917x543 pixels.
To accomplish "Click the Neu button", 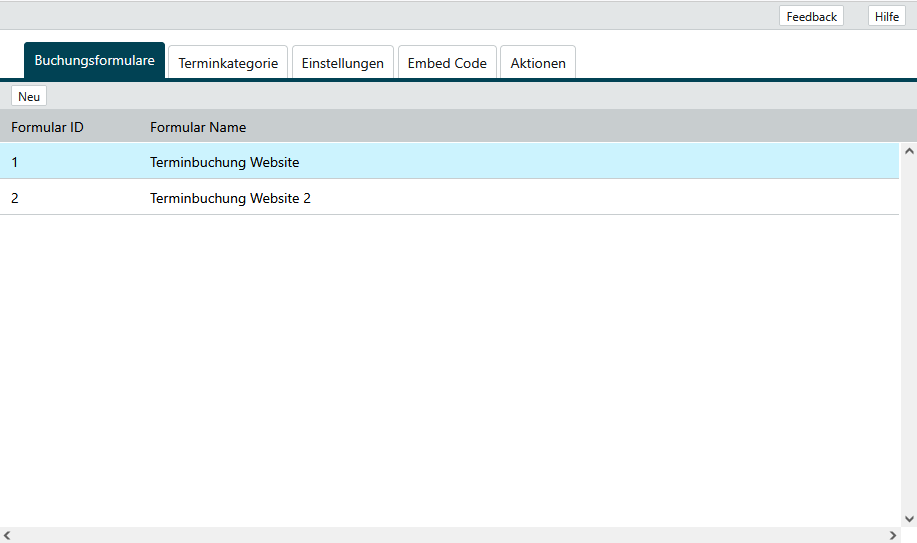I will [29, 96].
